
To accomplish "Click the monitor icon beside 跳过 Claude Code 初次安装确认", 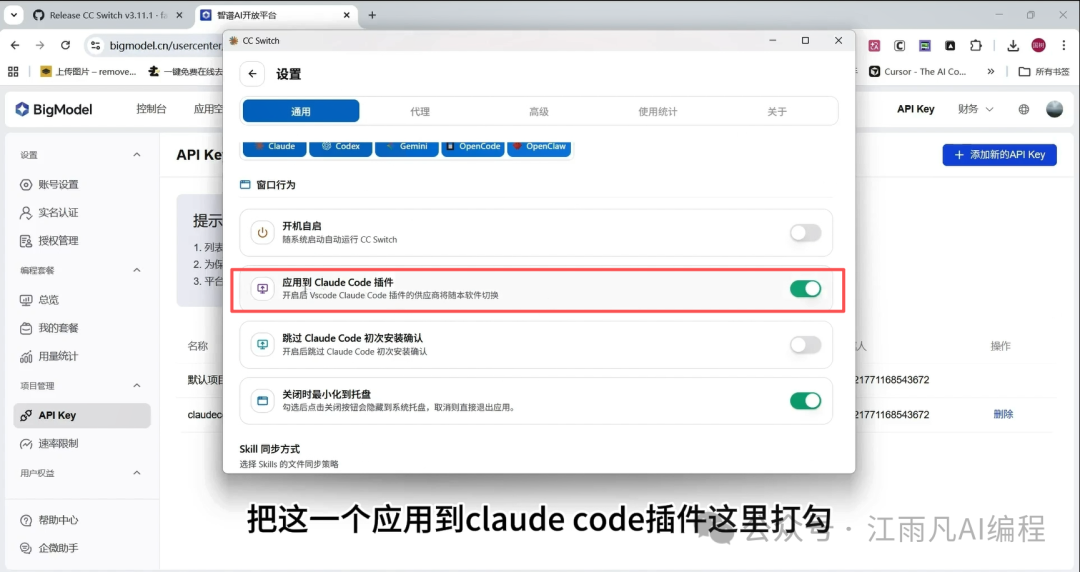I will [262, 345].
